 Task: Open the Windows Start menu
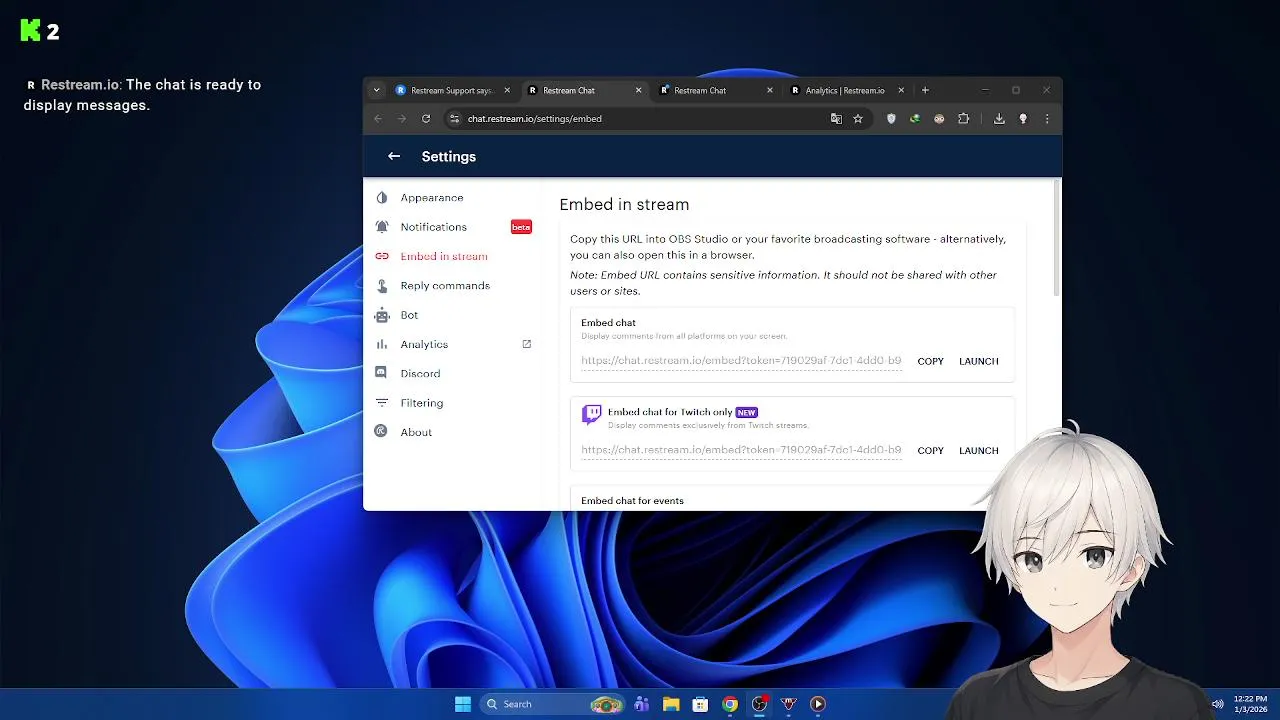[463, 704]
